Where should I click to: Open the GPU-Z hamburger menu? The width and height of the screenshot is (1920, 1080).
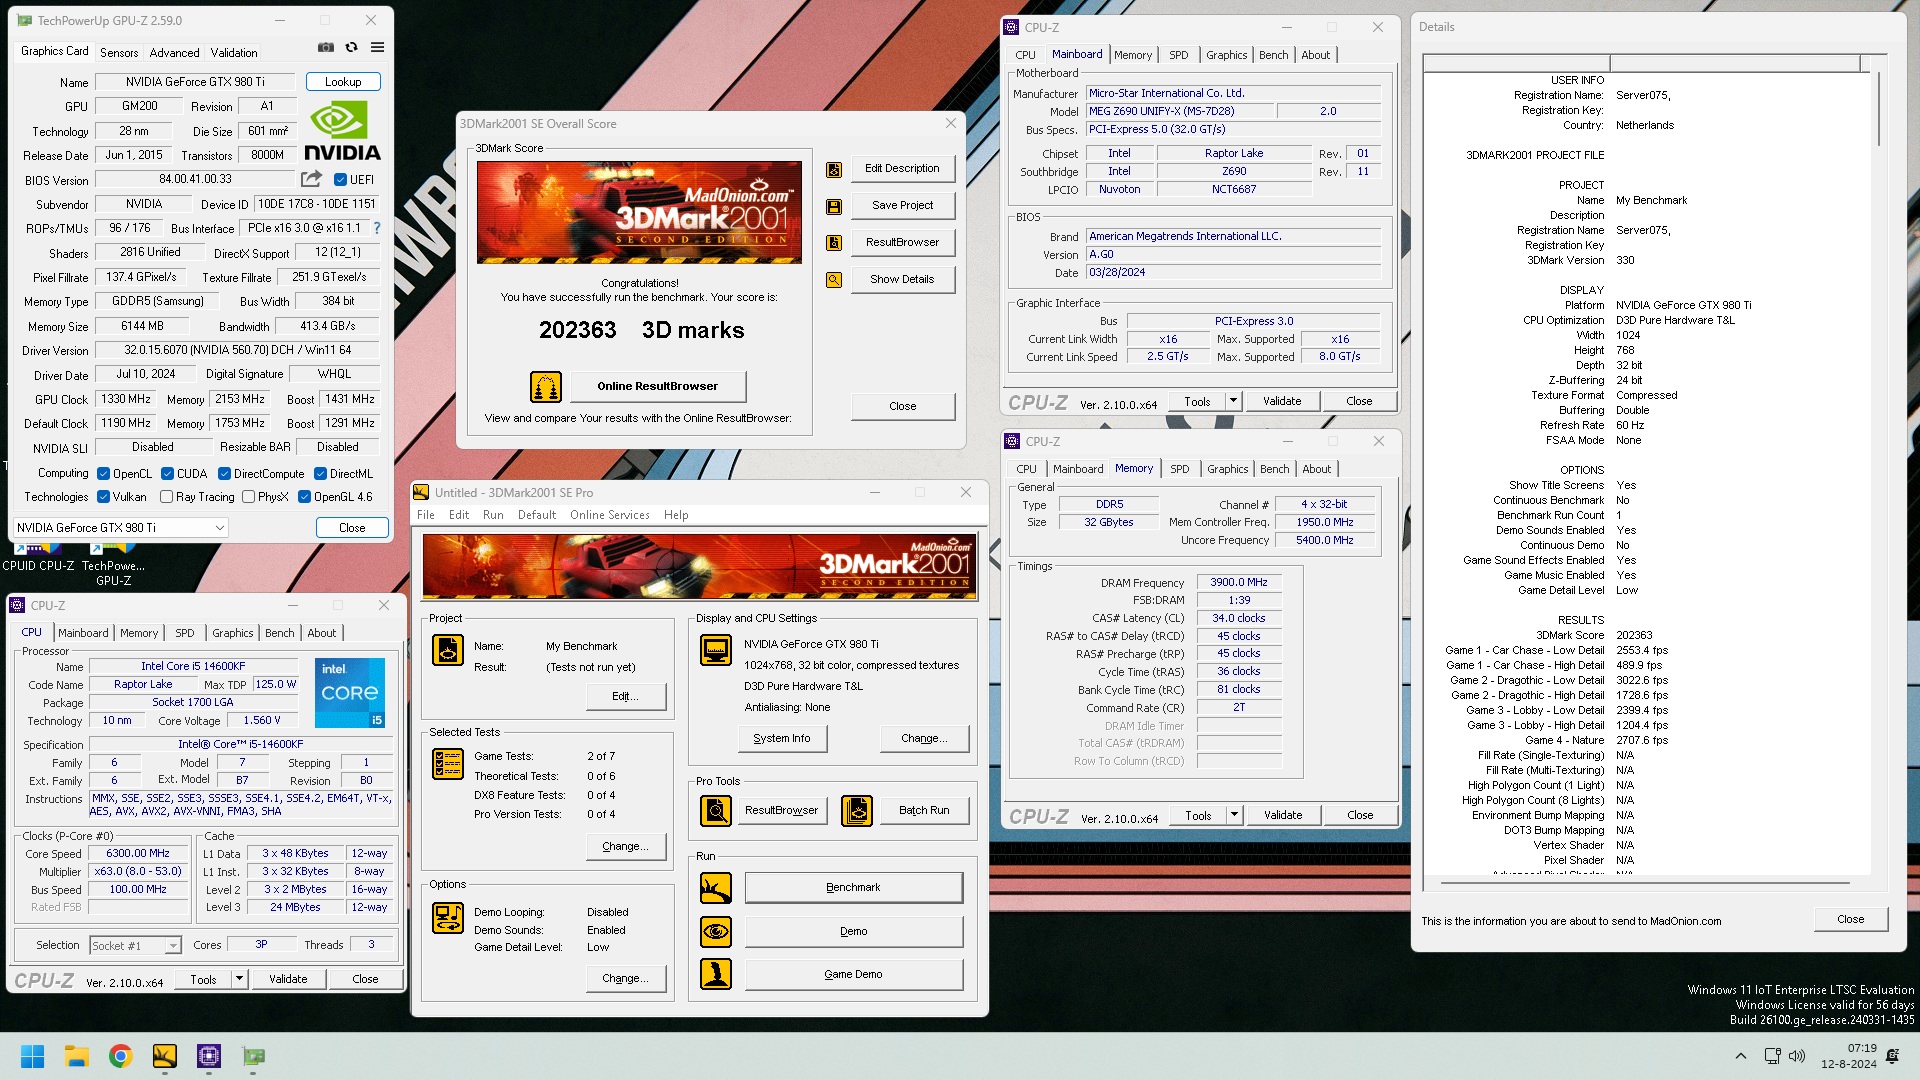point(377,47)
